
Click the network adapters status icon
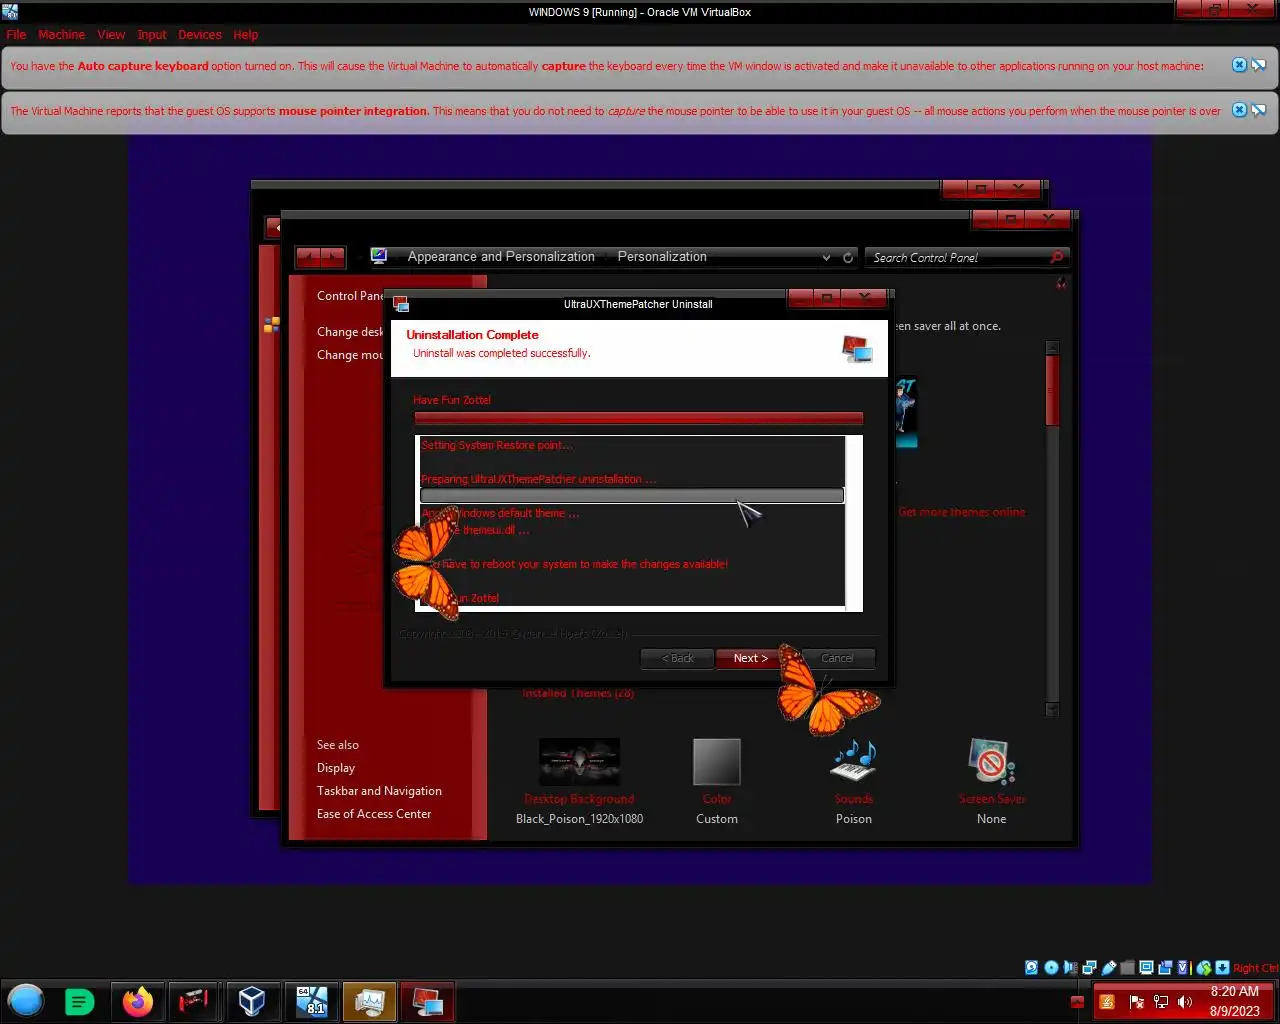click(x=1089, y=967)
